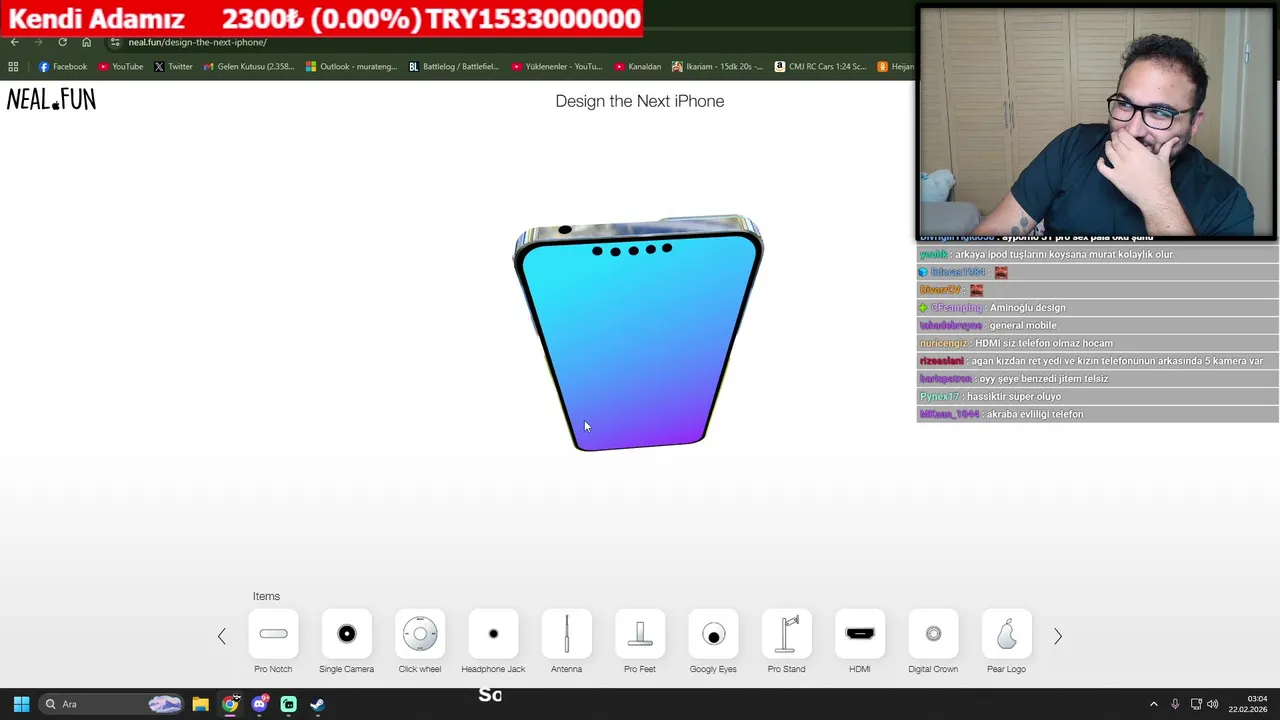Click the iPhone 3D model
This screenshot has height=720, width=1280.
(x=638, y=332)
